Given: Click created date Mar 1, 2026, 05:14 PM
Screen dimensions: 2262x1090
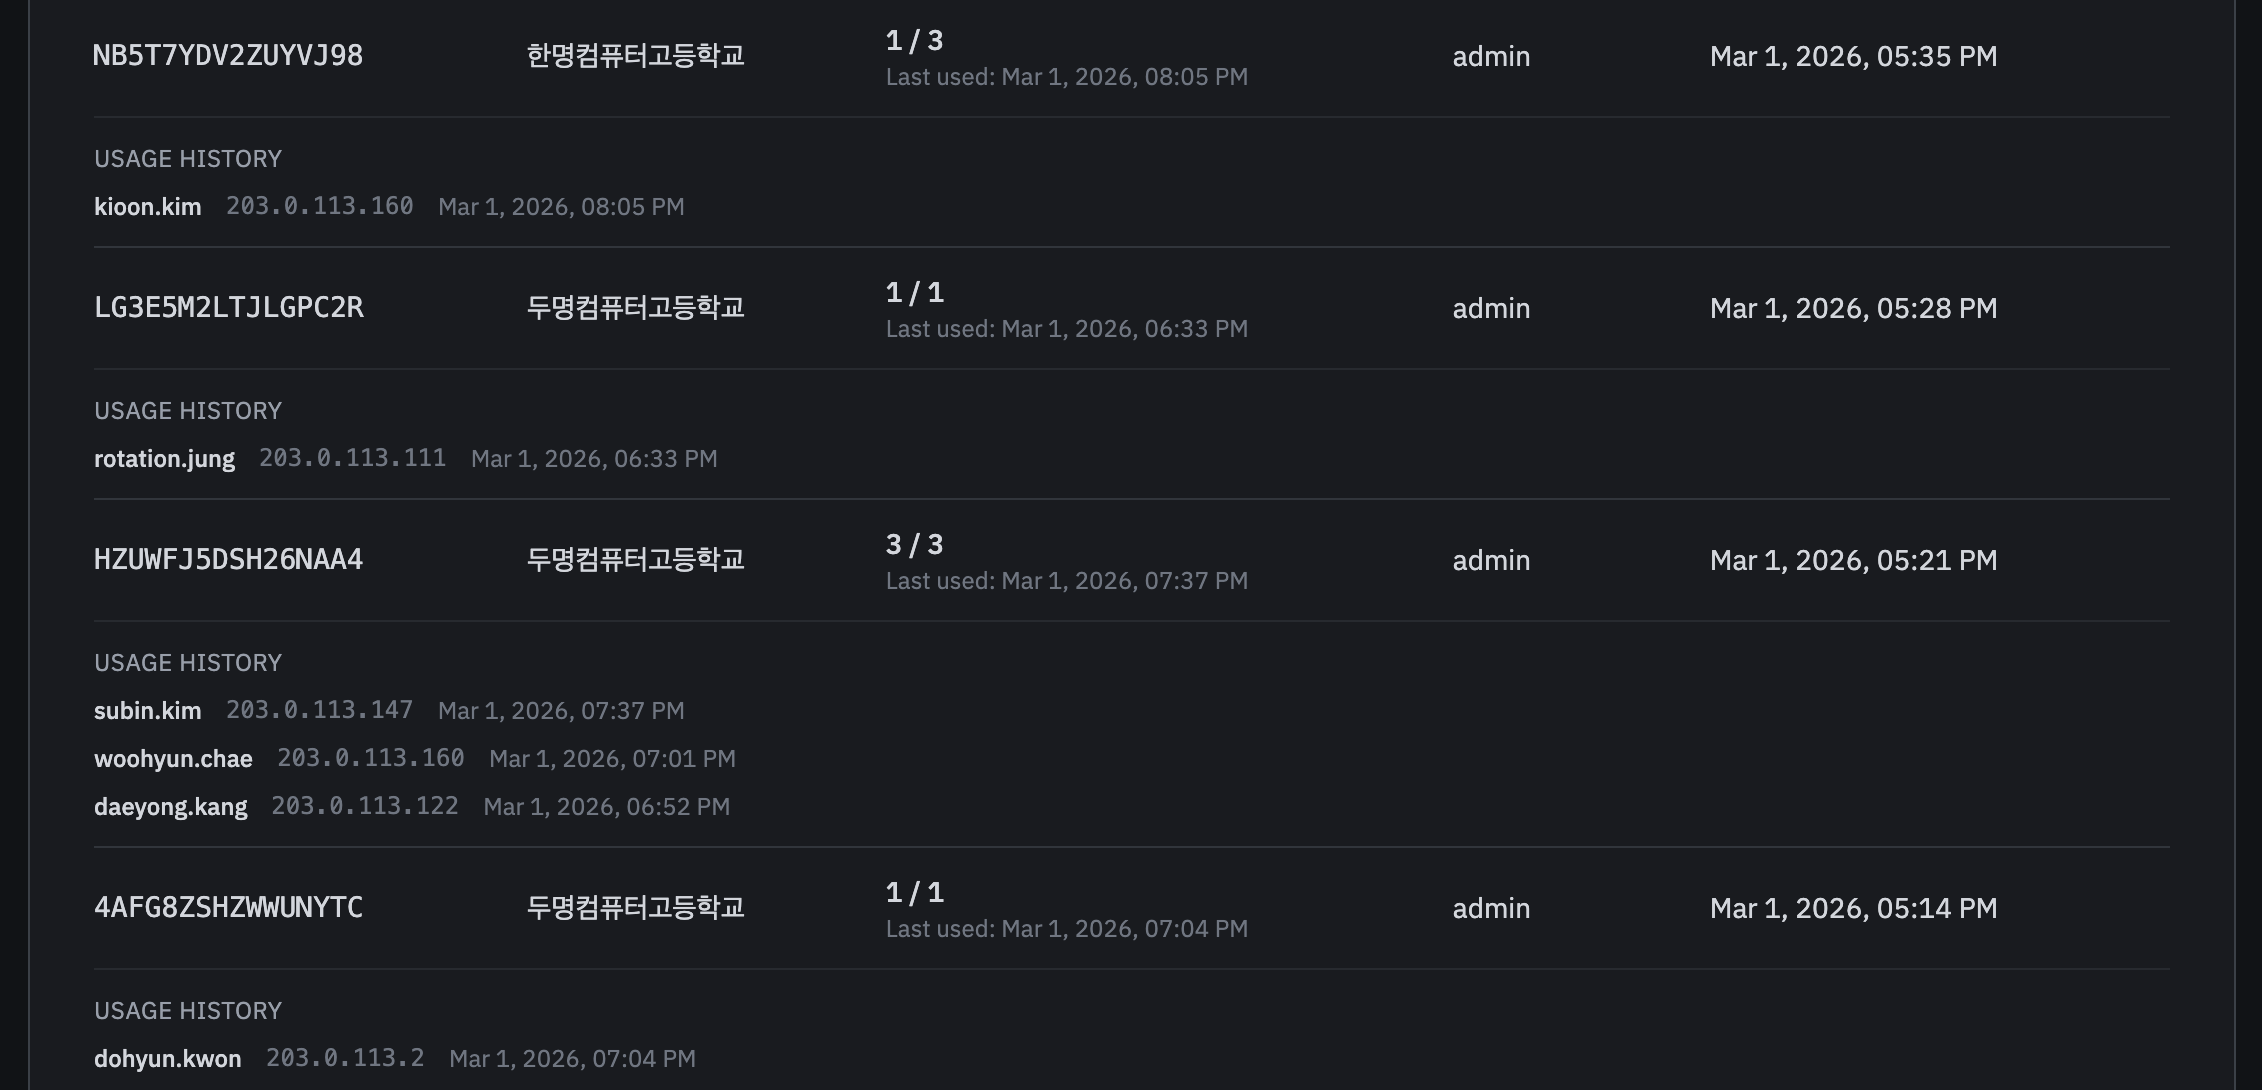Looking at the screenshot, I should [x=1853, y=908].
